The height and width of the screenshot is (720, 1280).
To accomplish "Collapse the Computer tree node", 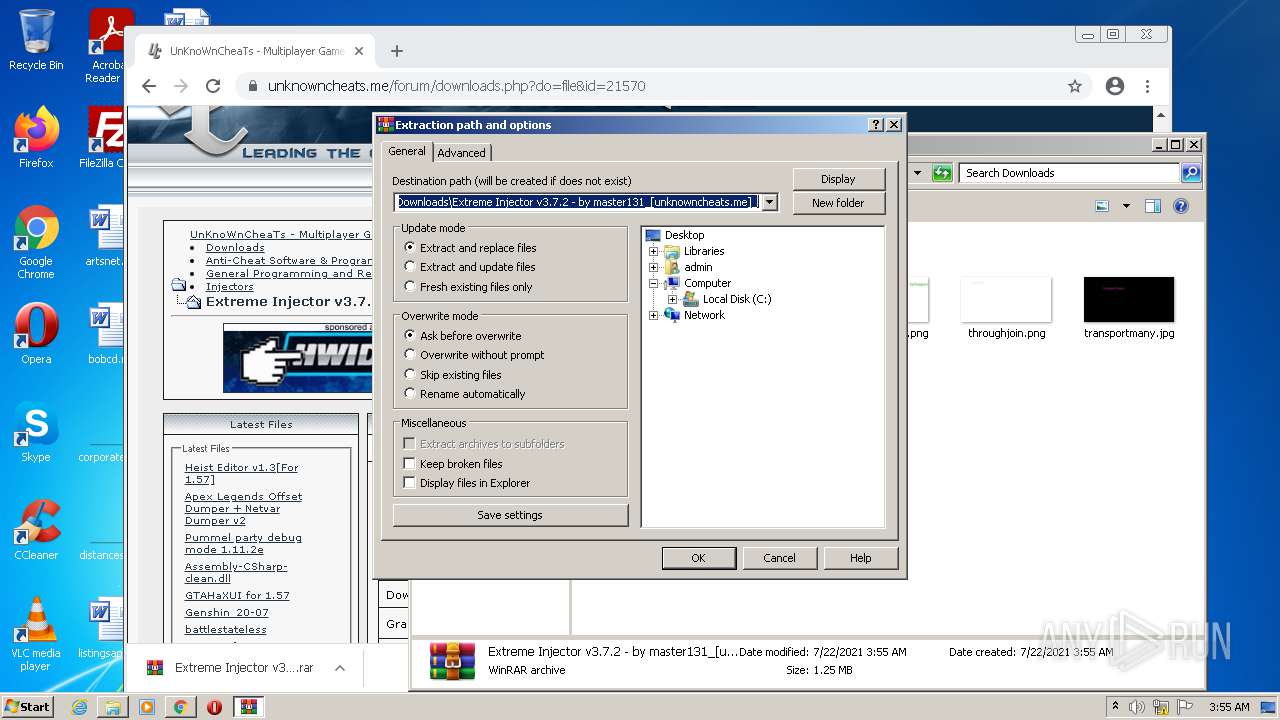I will pyautogui.click(x=654, y=283).
